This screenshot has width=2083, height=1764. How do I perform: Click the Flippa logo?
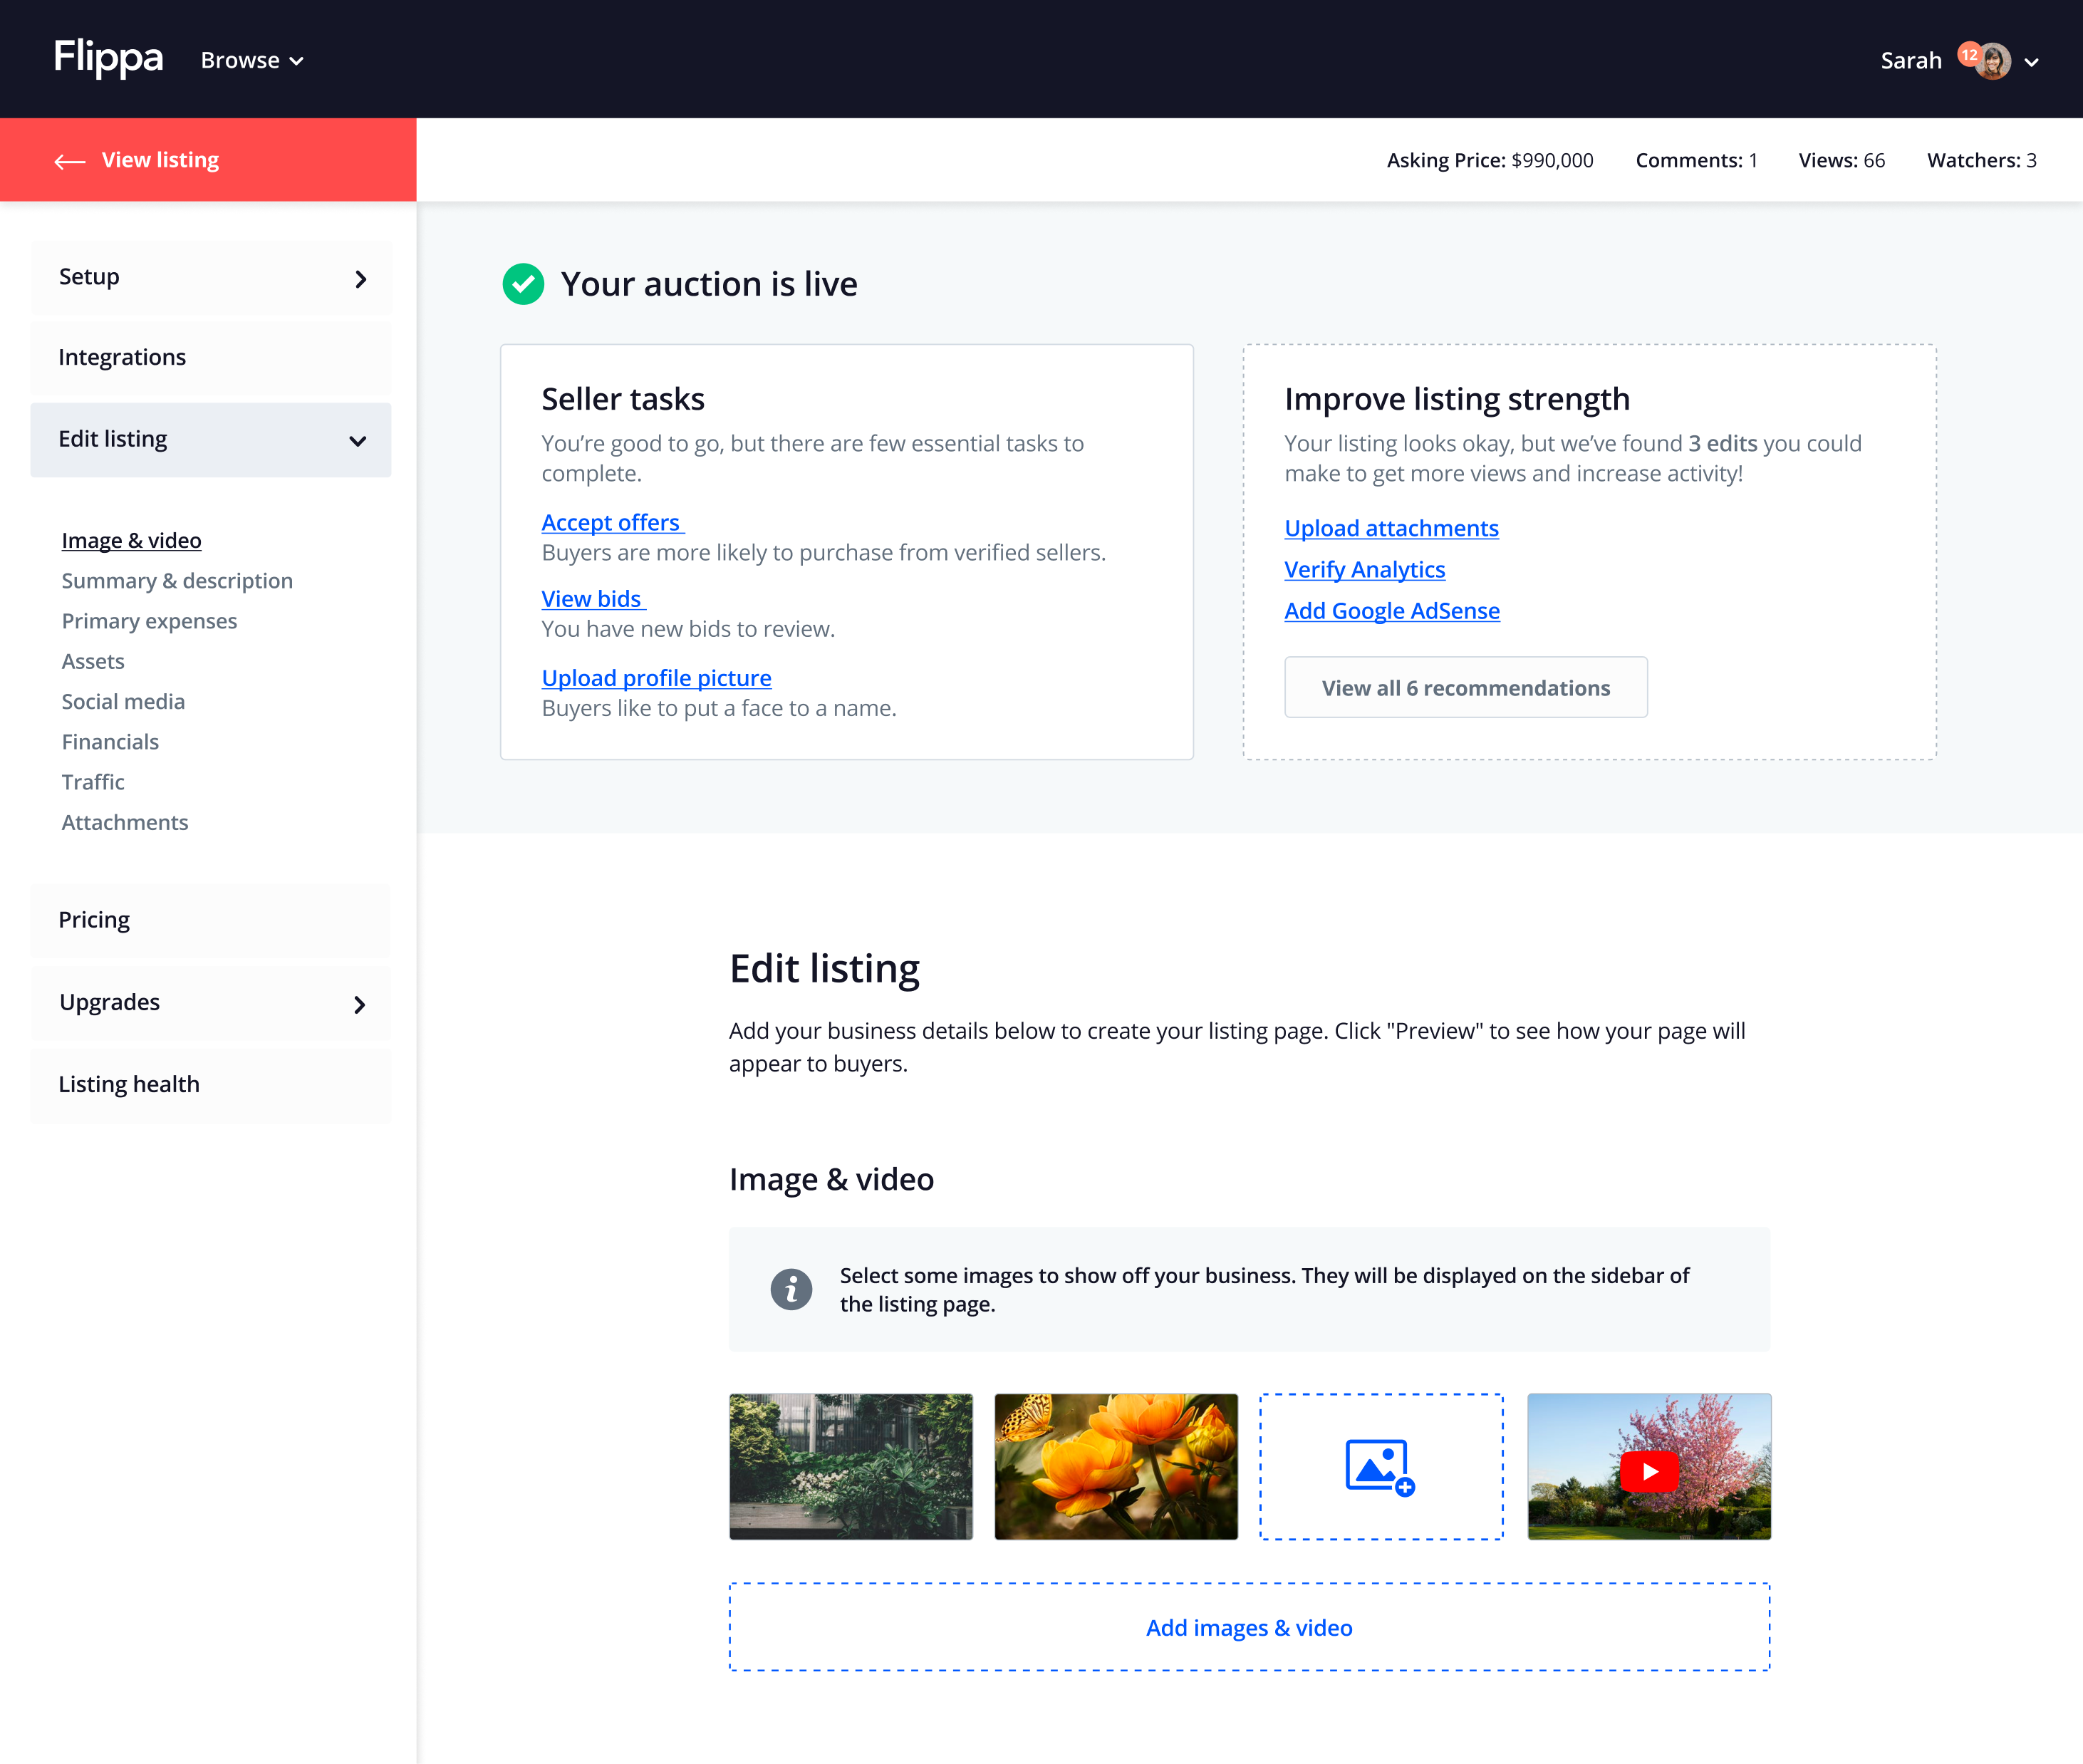[108, 59]
